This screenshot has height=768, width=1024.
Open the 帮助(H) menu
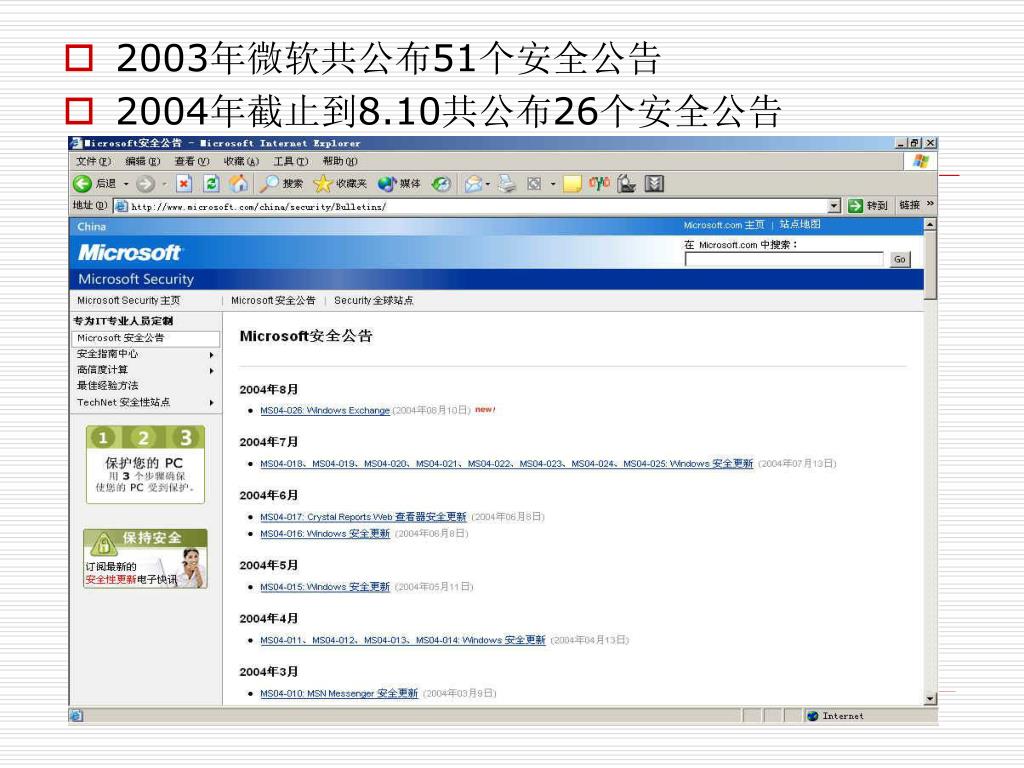click(340, 161)
